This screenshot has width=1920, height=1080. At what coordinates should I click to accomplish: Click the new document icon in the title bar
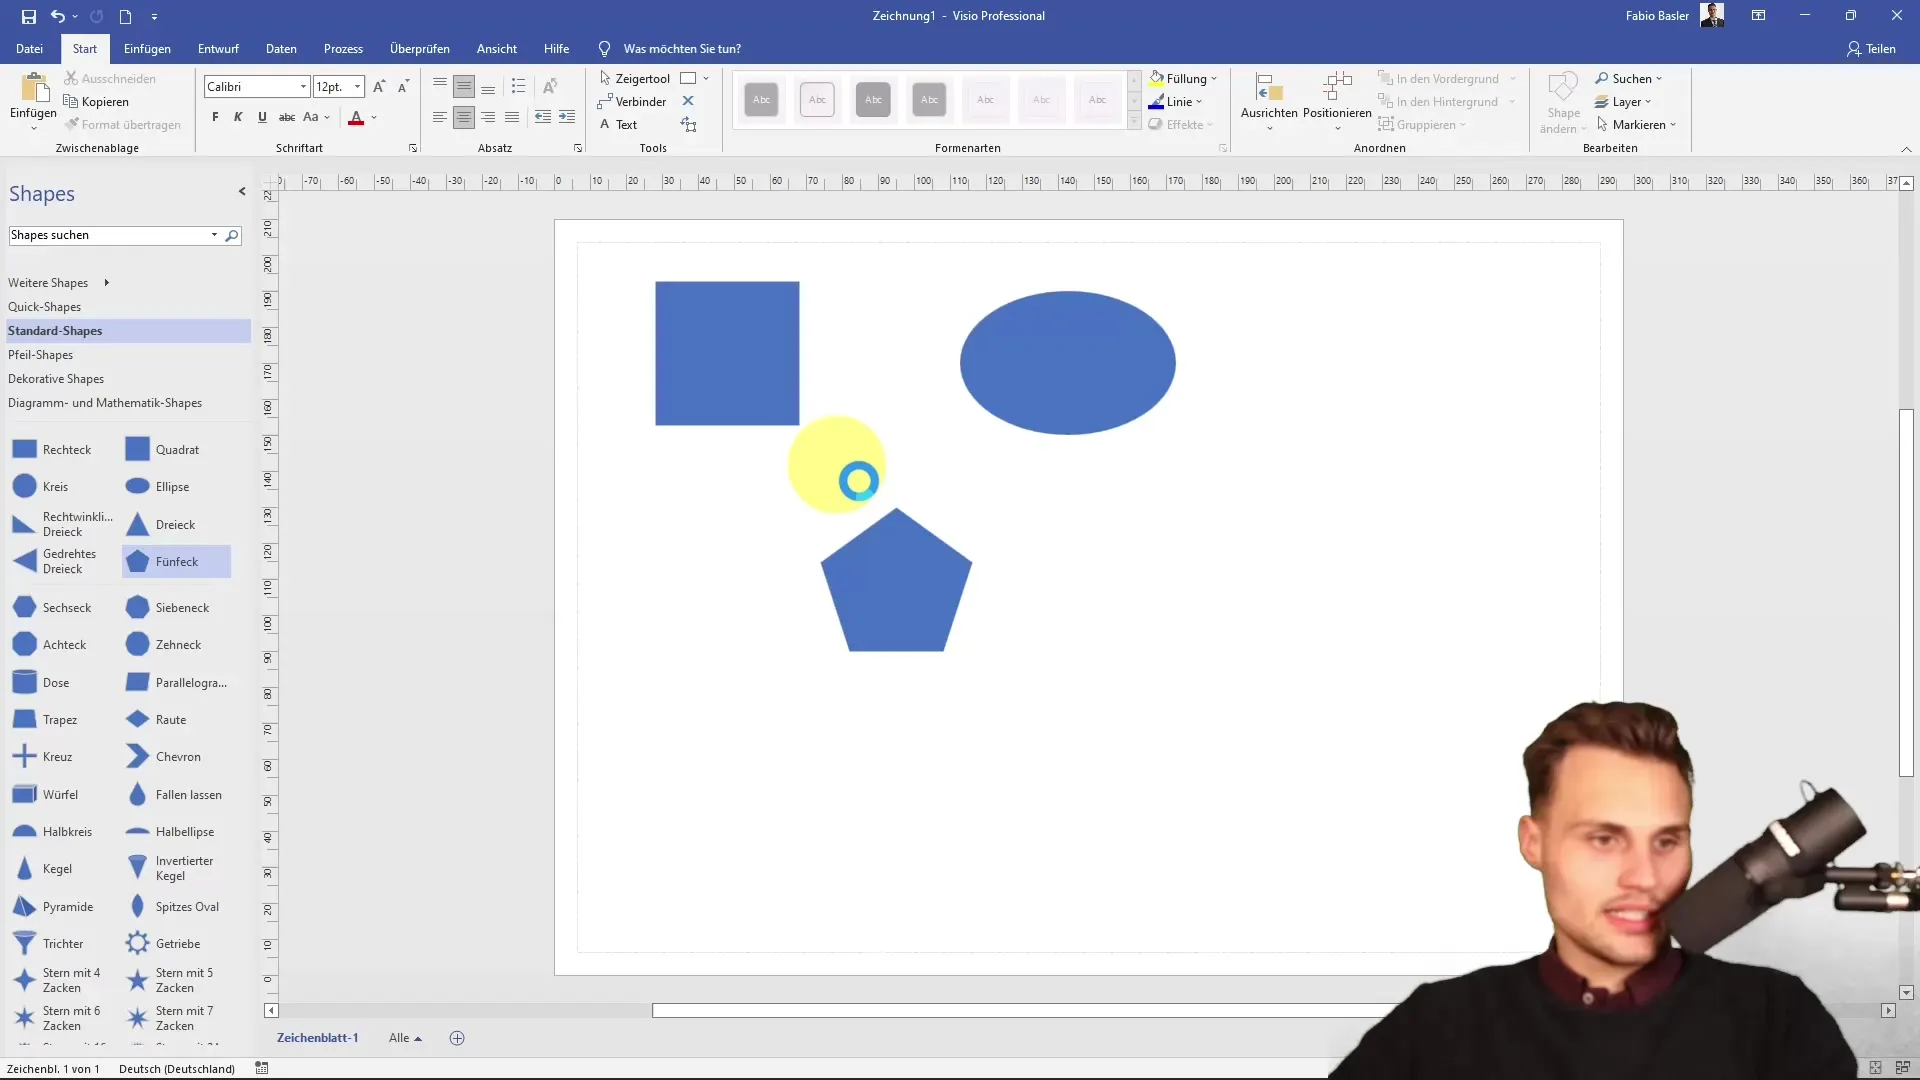[125, 16]
